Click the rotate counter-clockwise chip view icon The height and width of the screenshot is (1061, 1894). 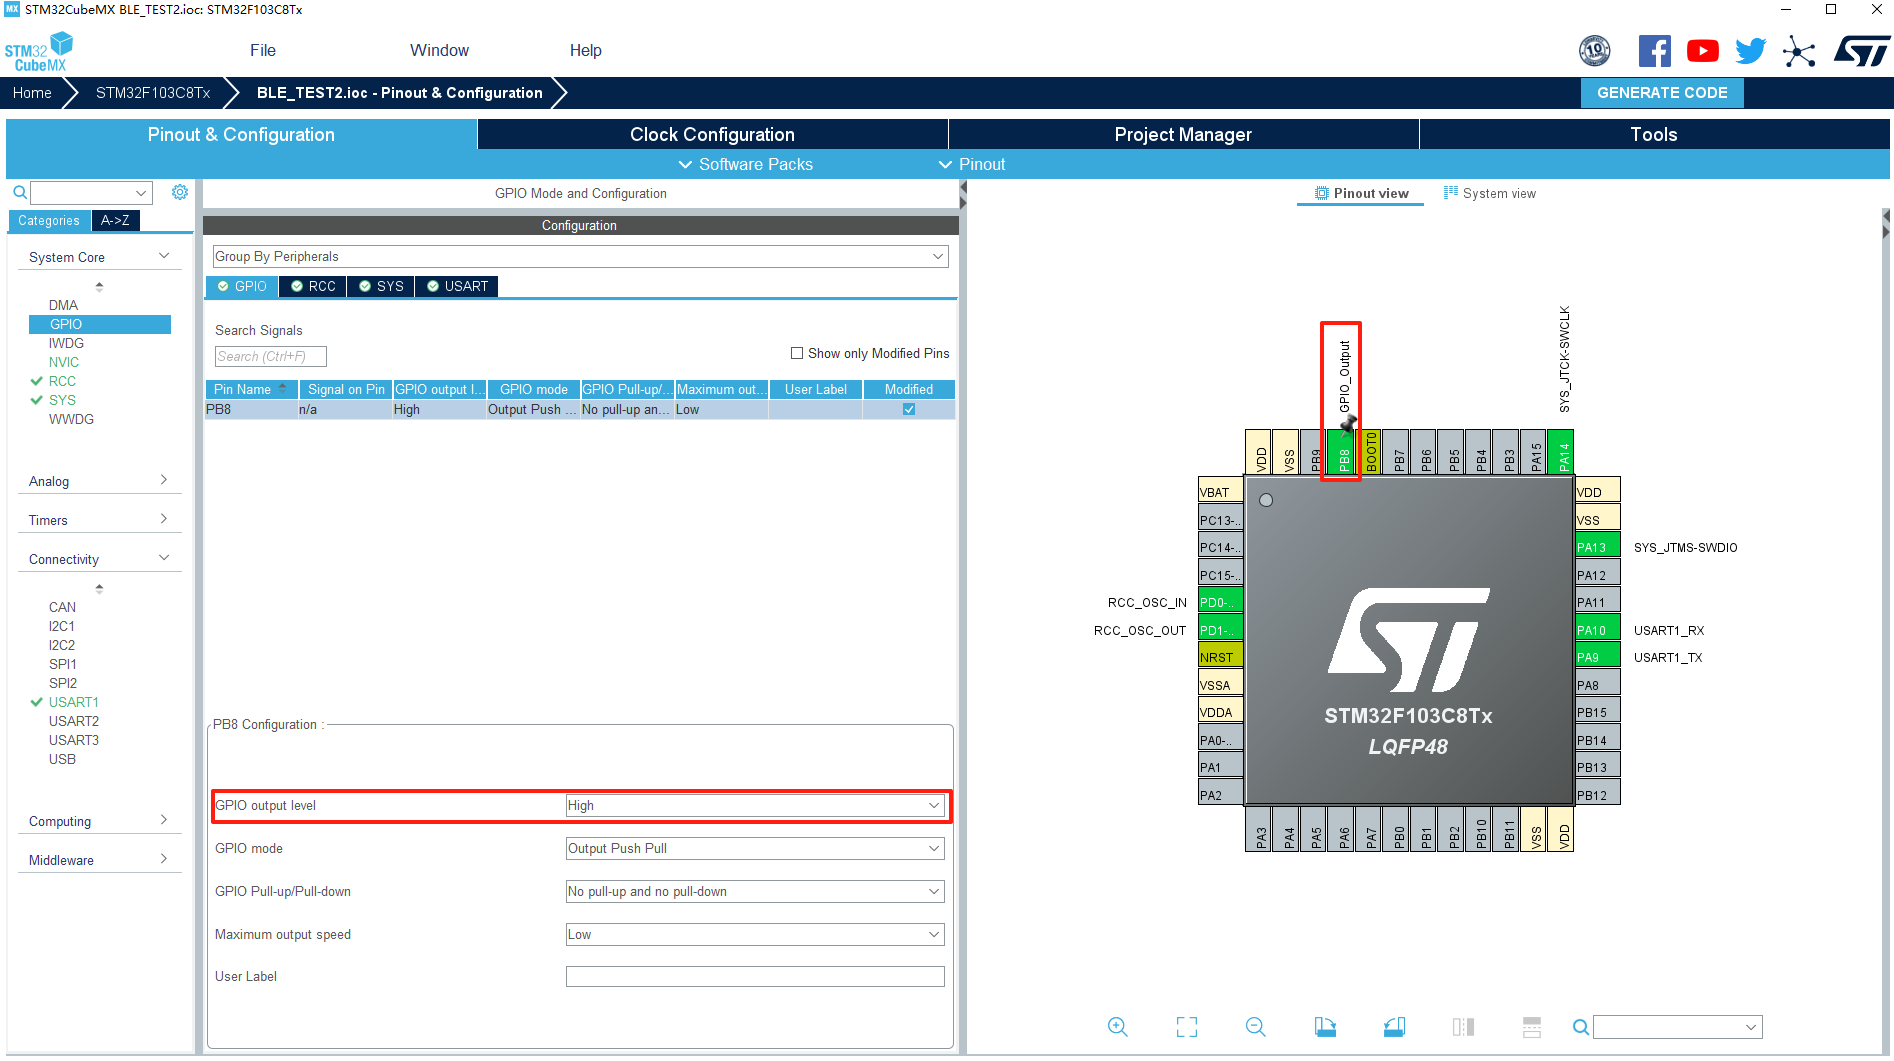tap(1394, 1027)
